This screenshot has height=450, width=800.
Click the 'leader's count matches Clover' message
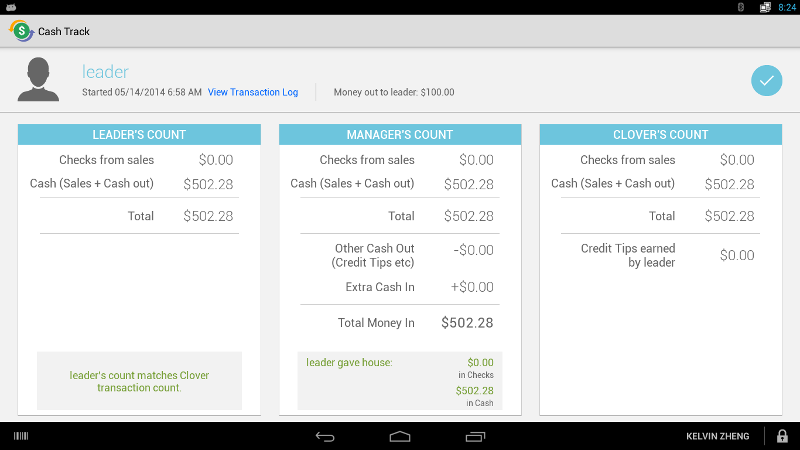(139, 381)
